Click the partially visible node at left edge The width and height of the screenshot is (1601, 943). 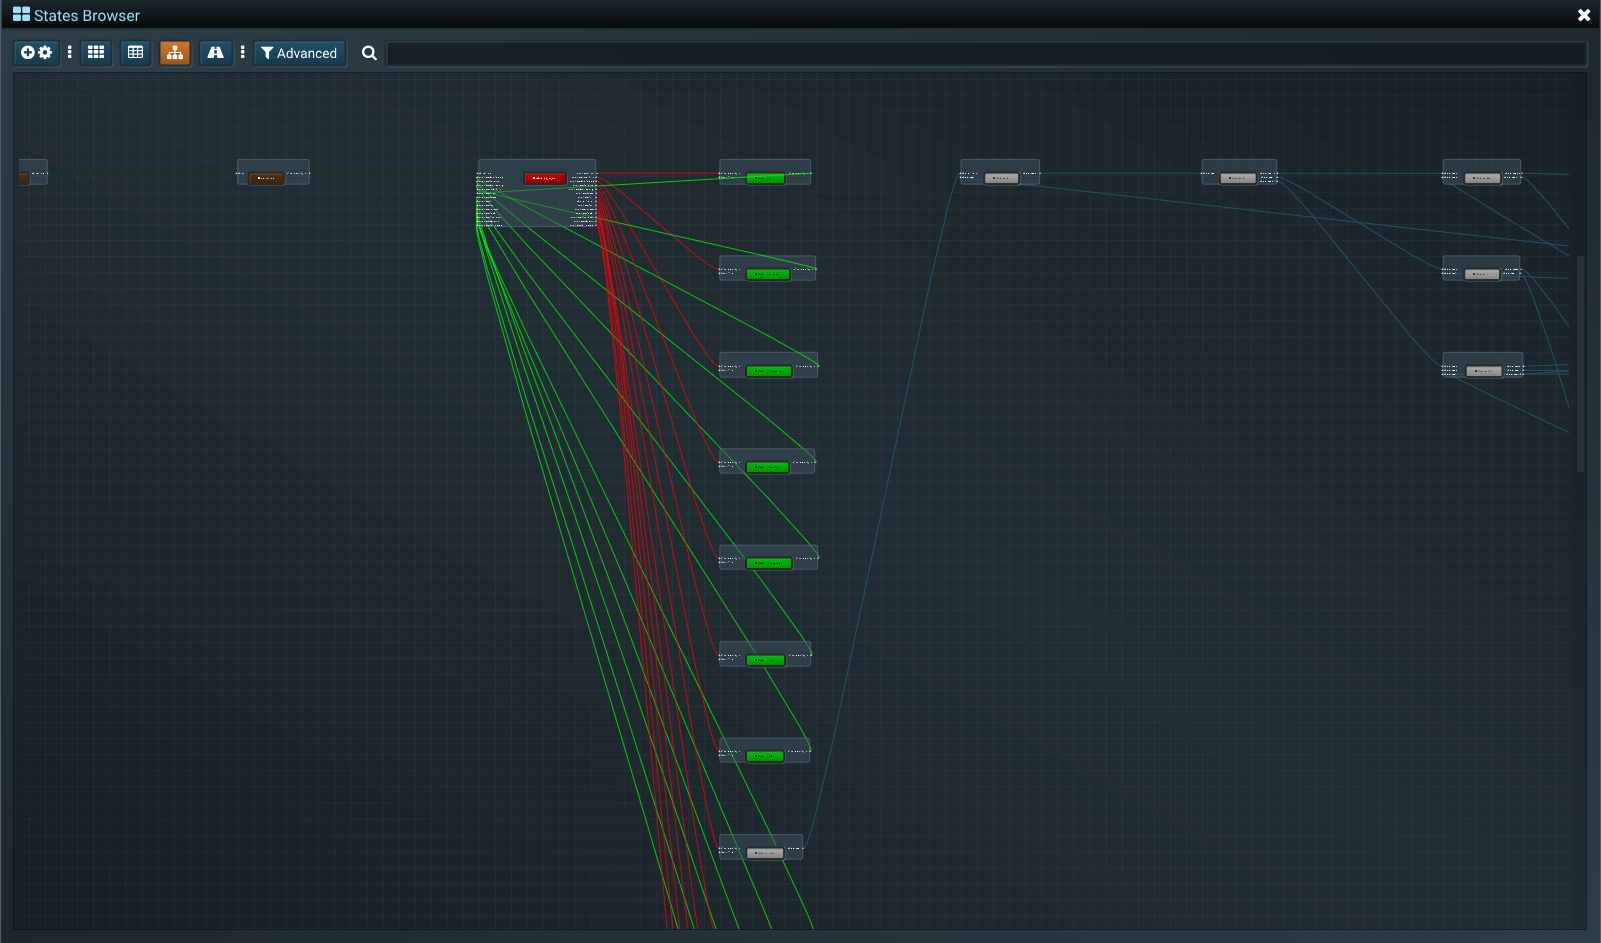pyautogui.click(x=25, y=178)
